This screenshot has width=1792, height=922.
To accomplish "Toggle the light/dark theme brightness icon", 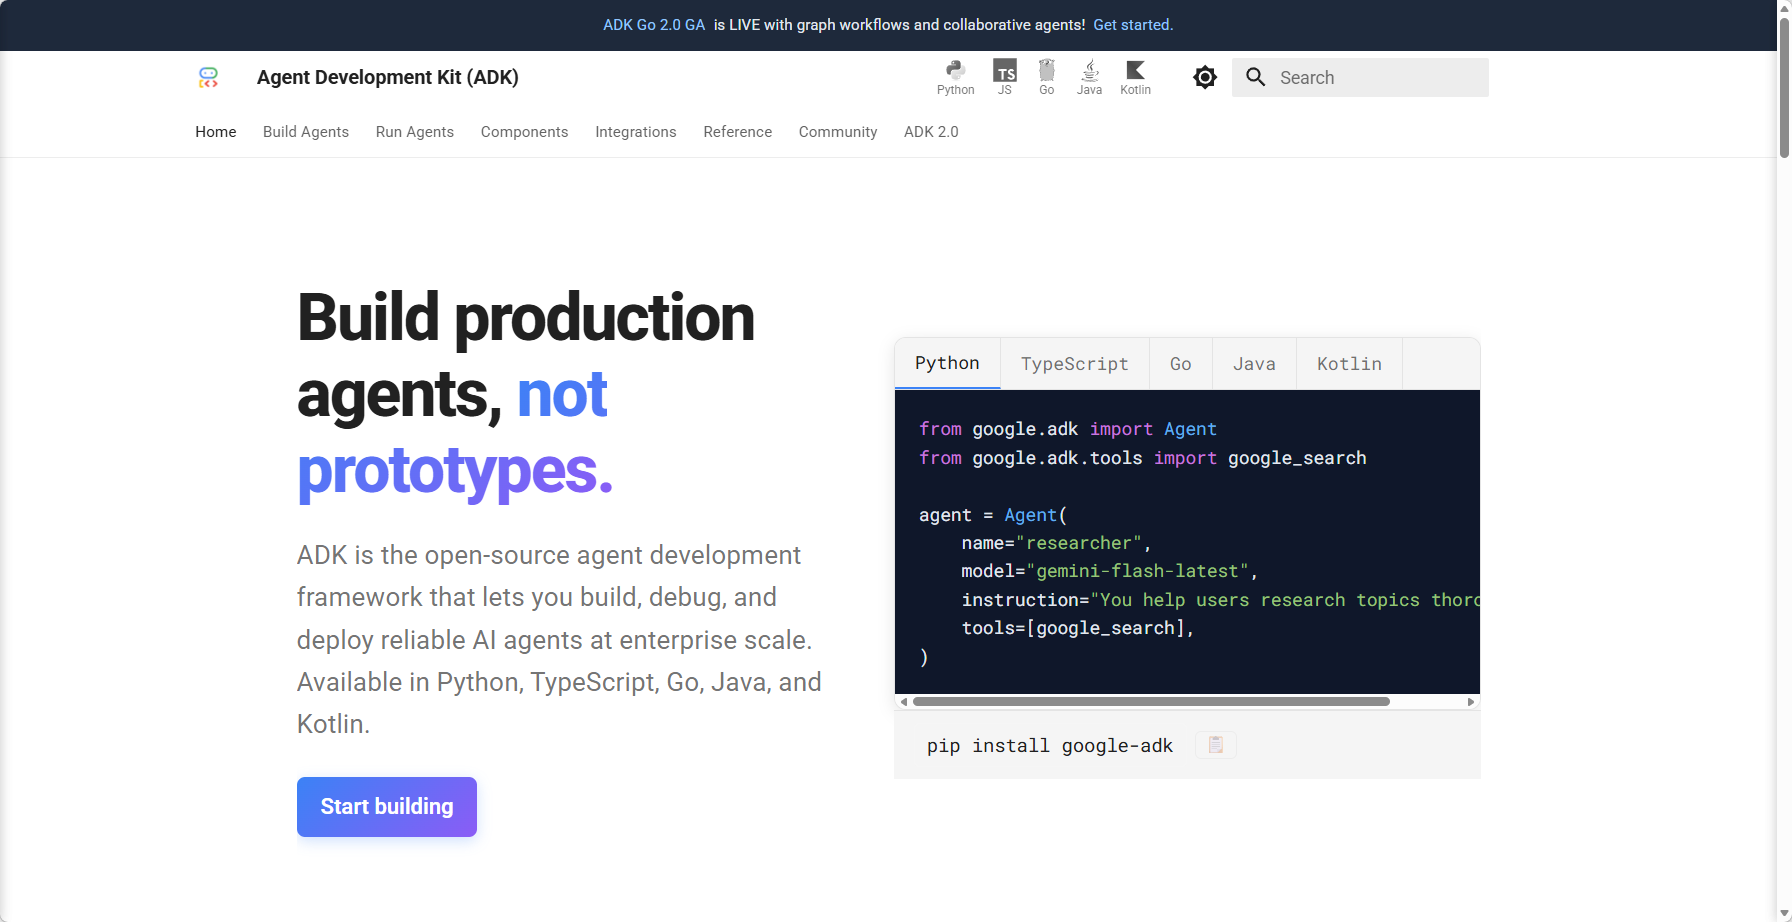I will click(x=1205, y=77).
